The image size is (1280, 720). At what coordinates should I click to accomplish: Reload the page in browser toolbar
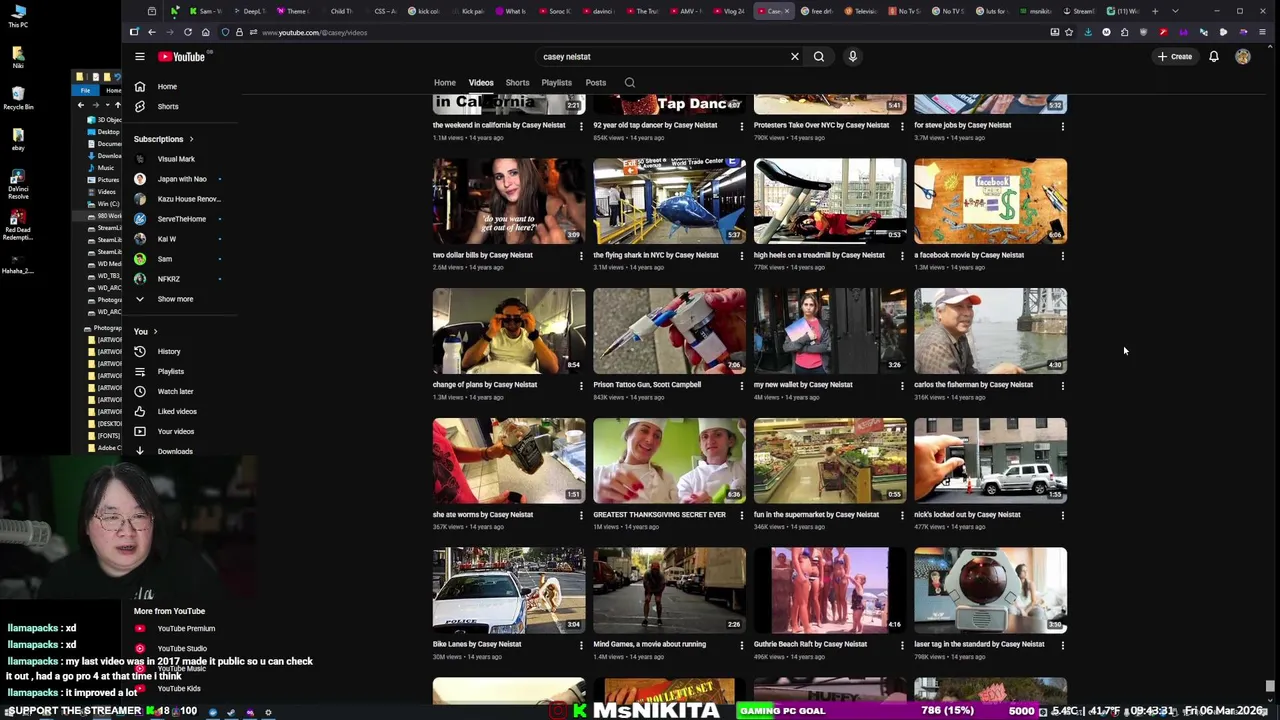click(187, 32)
